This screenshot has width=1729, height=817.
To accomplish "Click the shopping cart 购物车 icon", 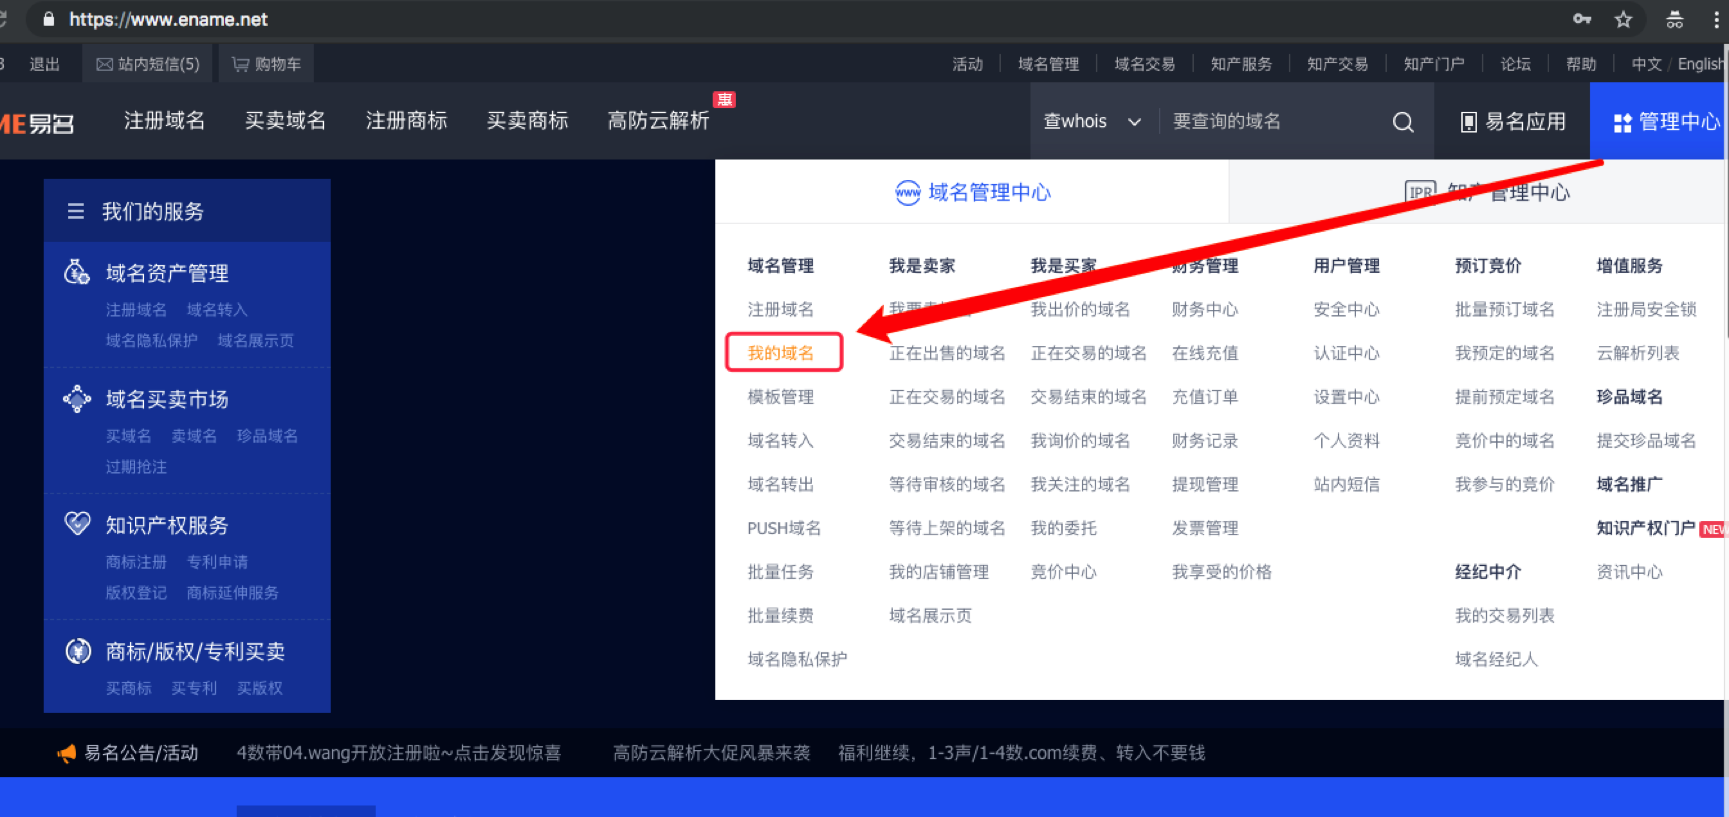I will click(241, 64).
